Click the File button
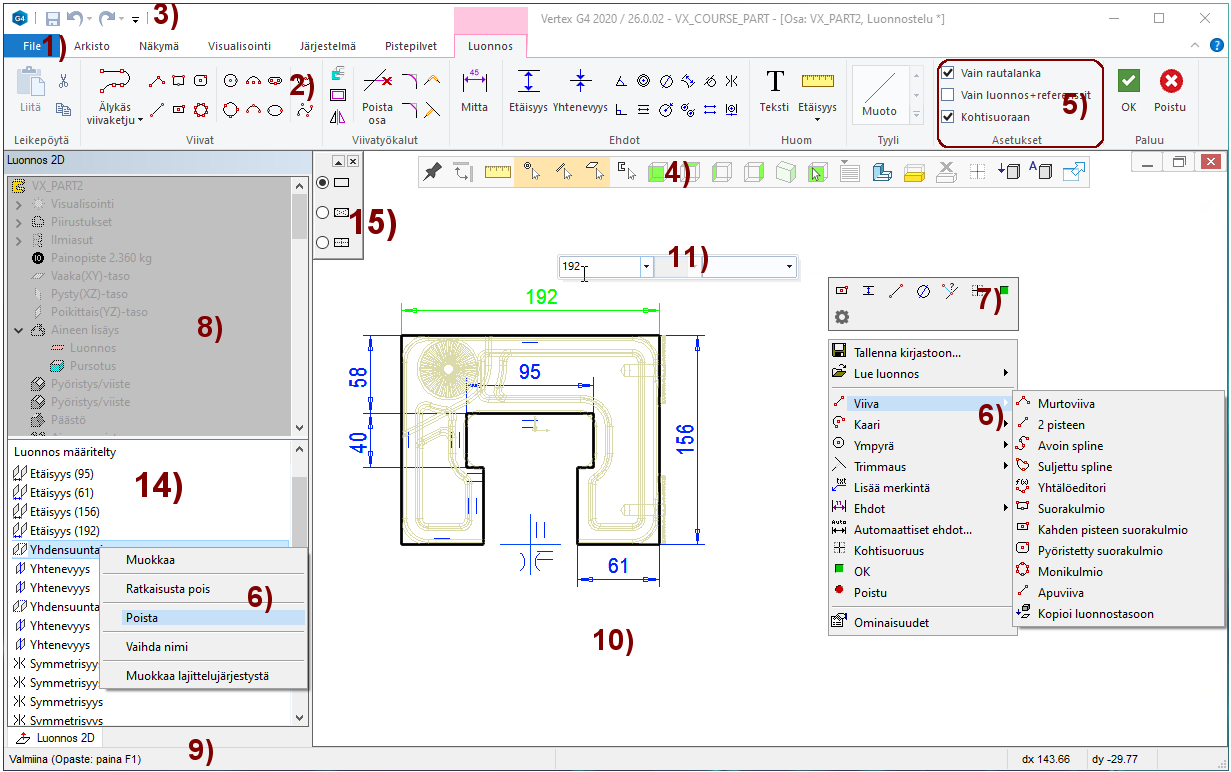 [x=32, y=46]
